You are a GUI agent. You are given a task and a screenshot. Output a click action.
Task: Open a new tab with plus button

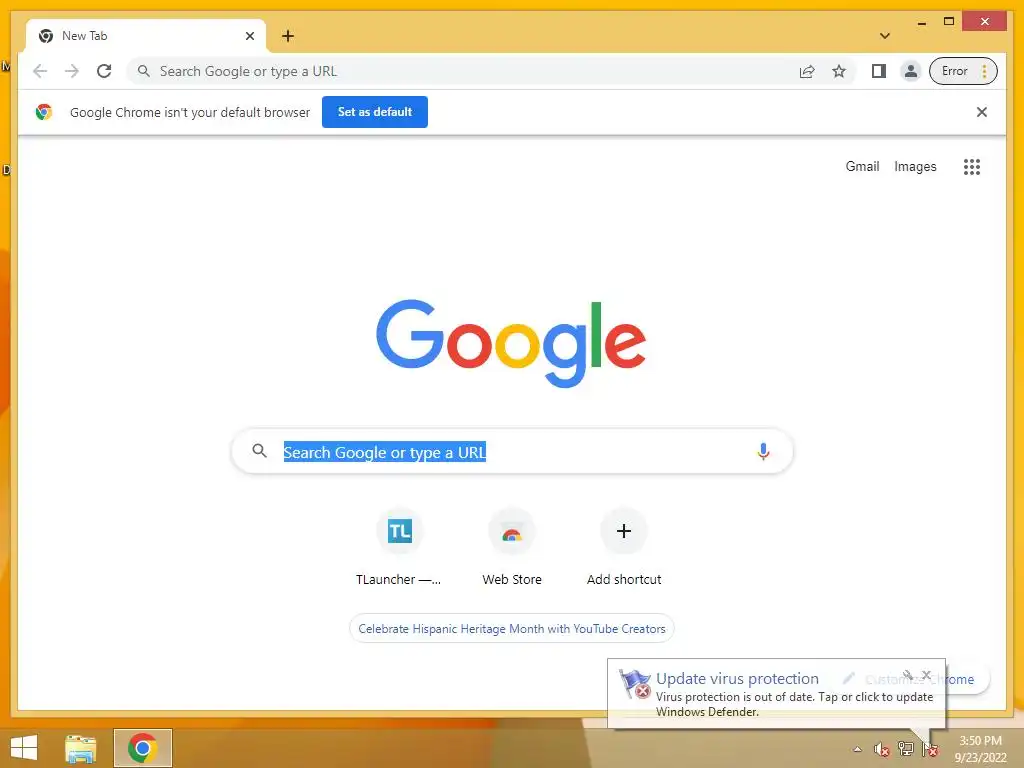pyautogui.click(x=288, y=36)
